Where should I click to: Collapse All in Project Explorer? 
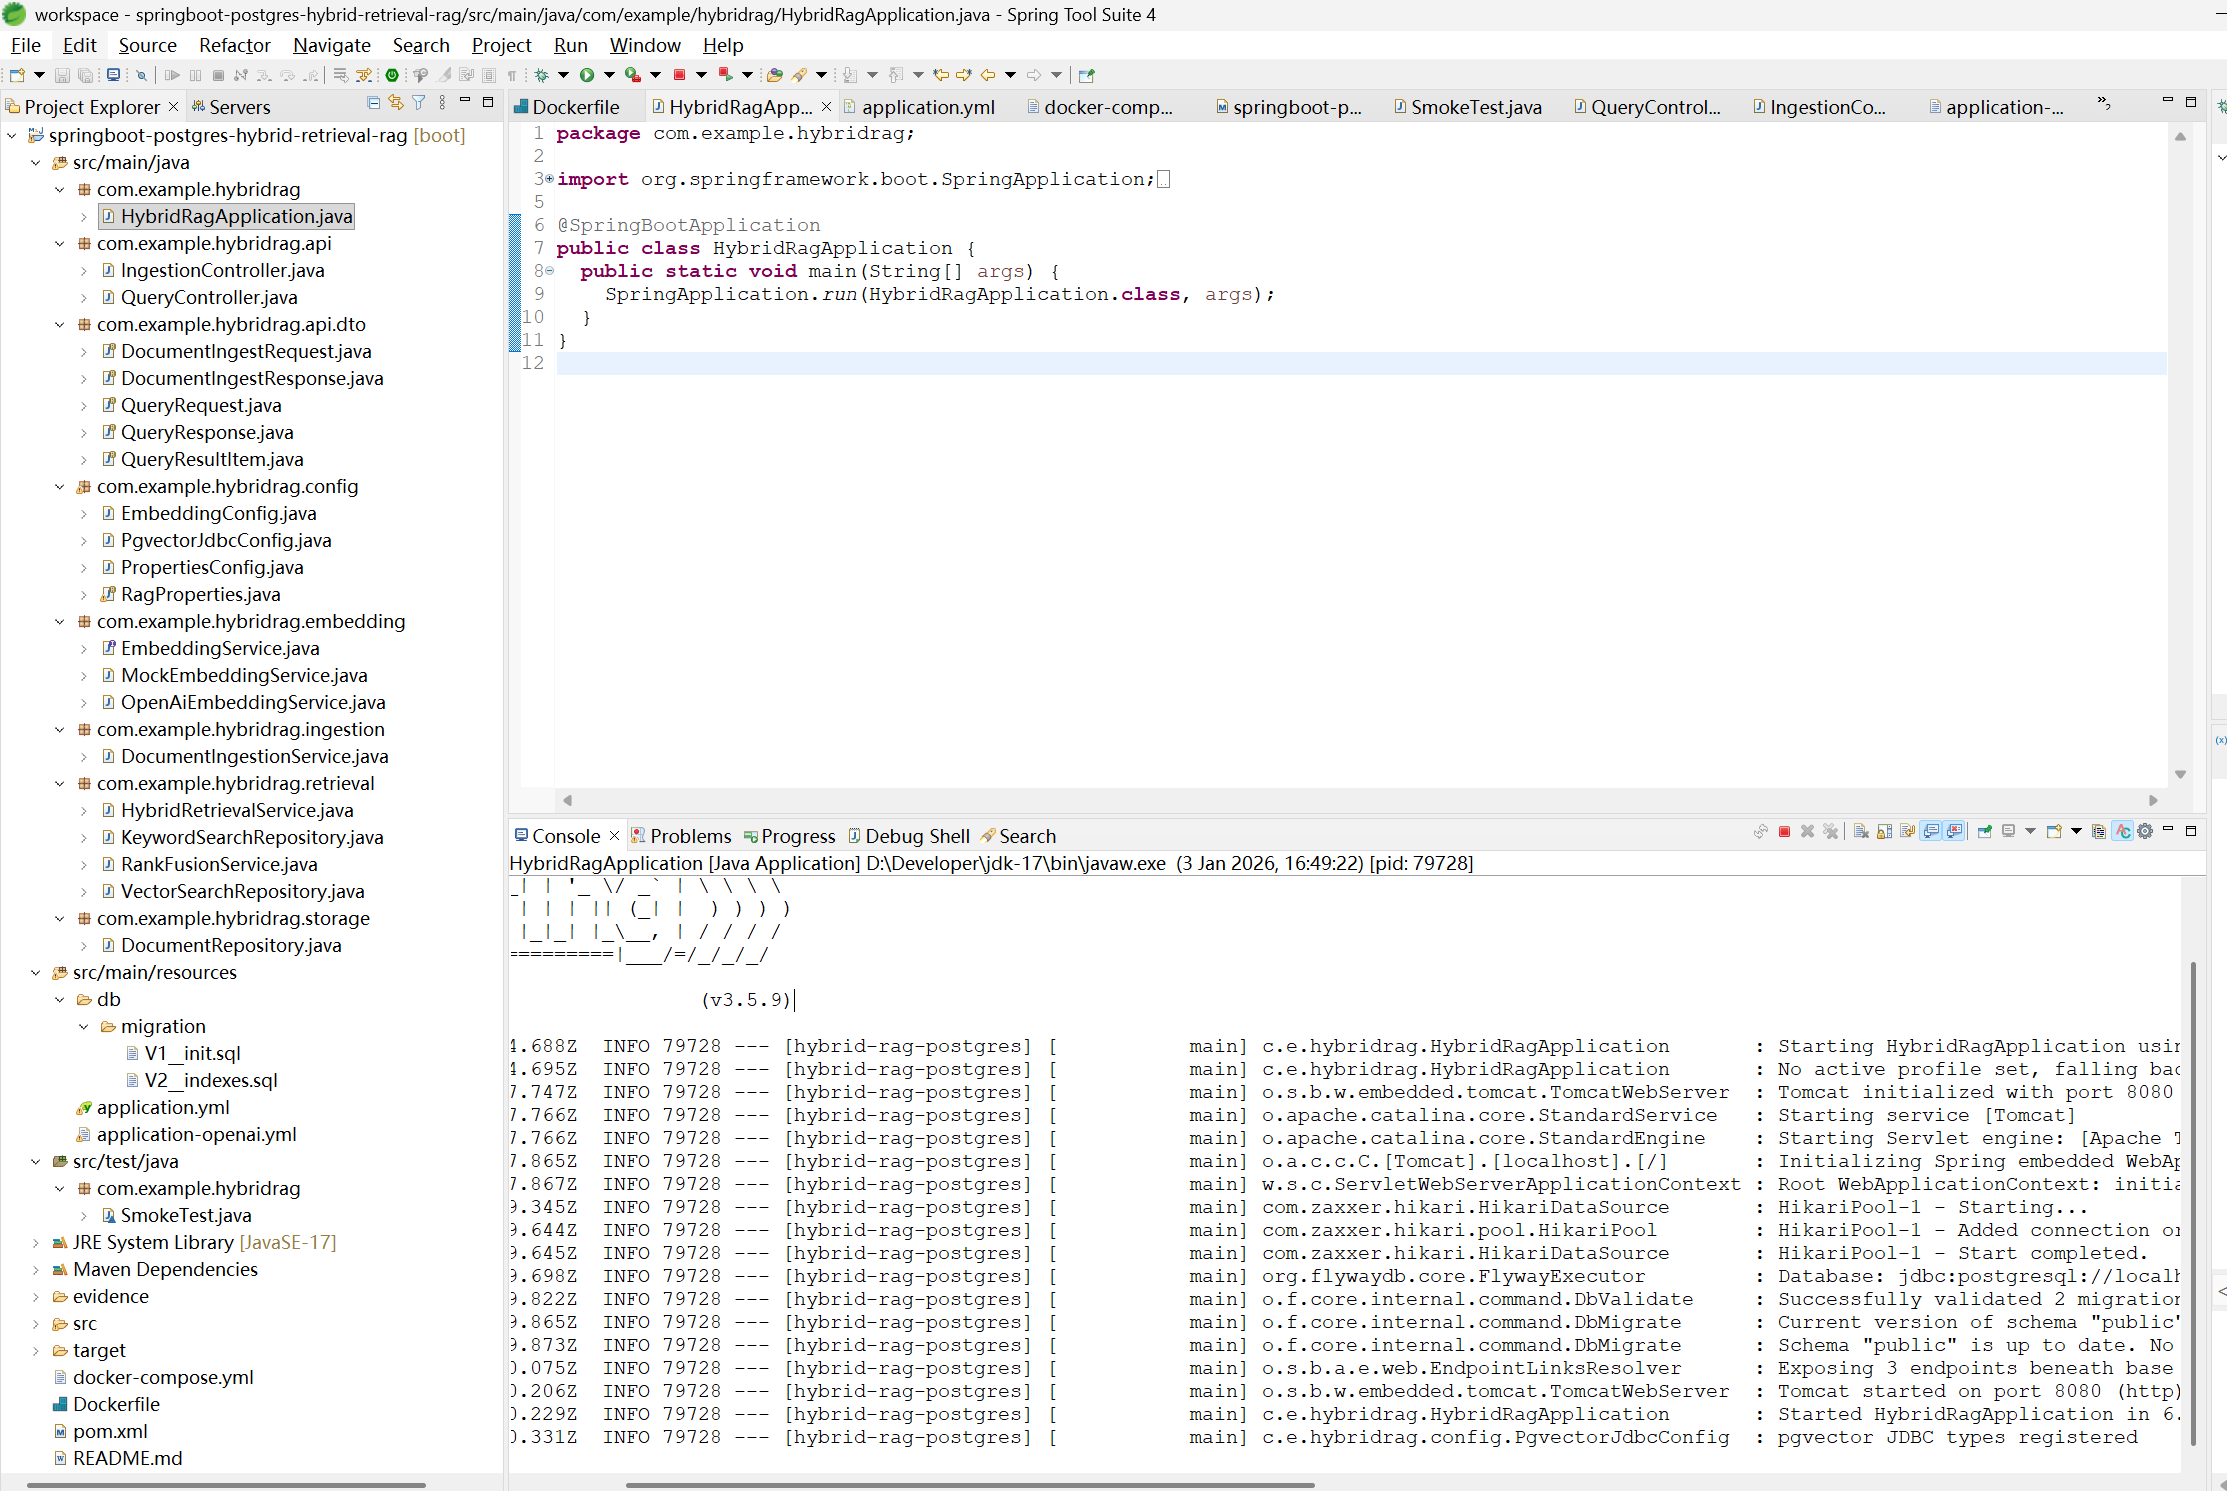[x=373, y=104]
